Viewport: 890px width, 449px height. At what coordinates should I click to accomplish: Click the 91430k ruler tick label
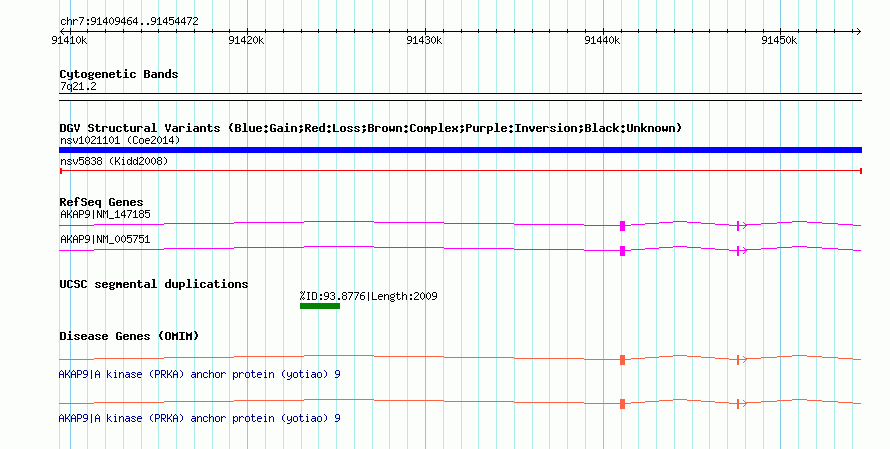click(x=425, y=40)
